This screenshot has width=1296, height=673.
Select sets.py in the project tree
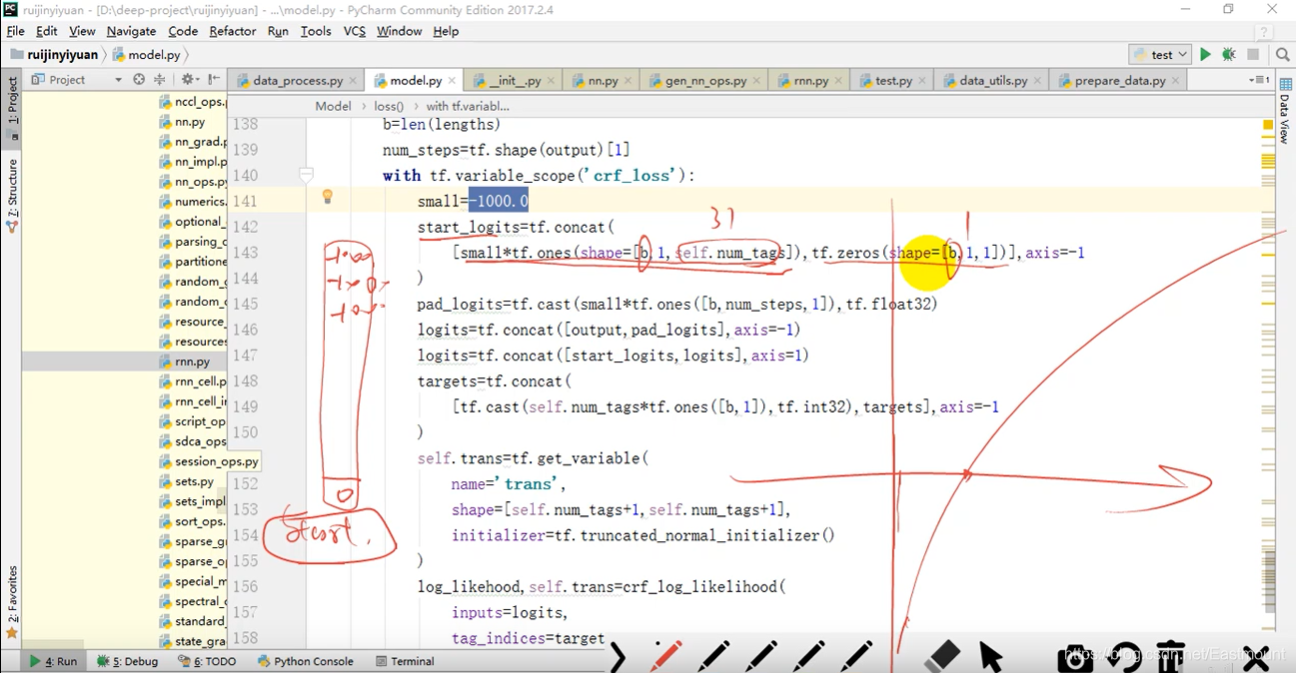194,481
